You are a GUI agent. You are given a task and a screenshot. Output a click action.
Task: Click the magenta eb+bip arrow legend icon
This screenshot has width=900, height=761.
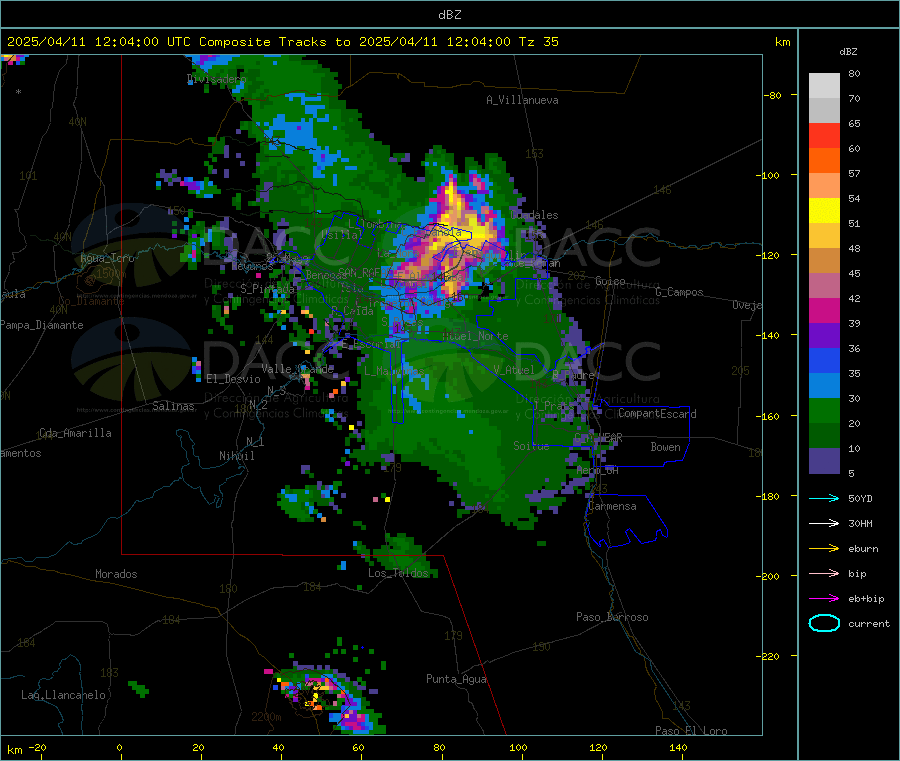(x=824, y=599)
